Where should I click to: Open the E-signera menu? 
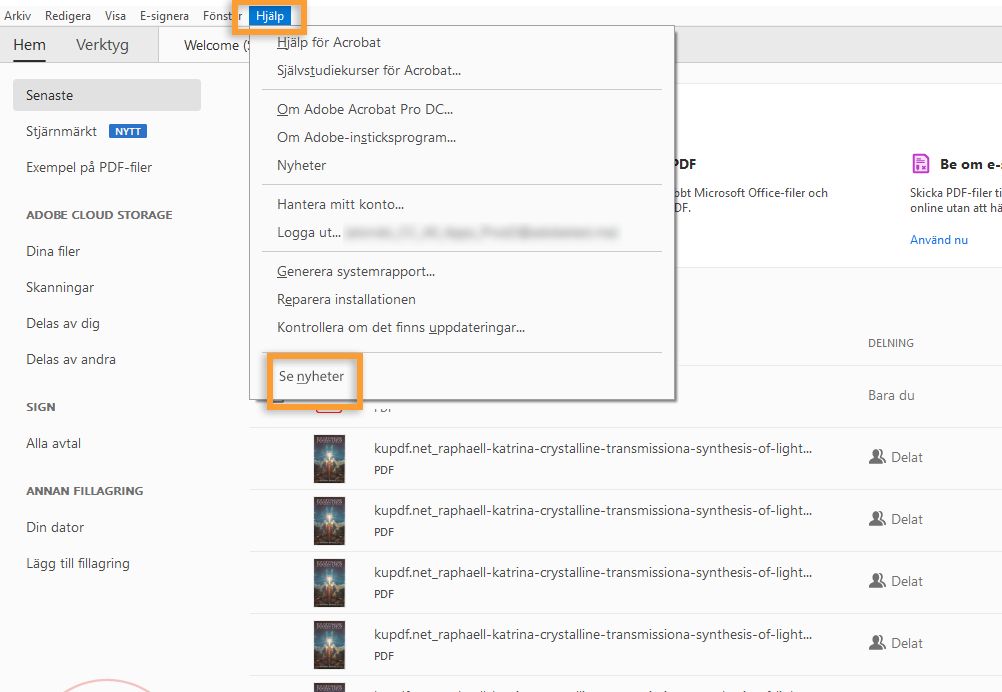164,16
